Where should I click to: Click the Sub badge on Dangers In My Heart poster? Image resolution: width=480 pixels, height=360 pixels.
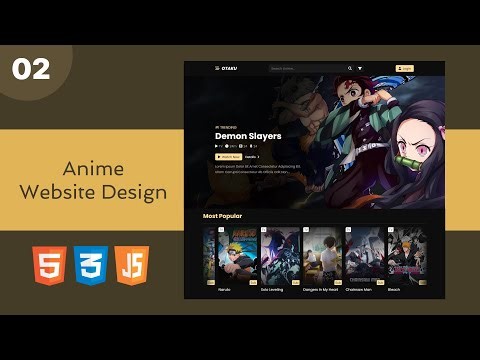(338, 282)
